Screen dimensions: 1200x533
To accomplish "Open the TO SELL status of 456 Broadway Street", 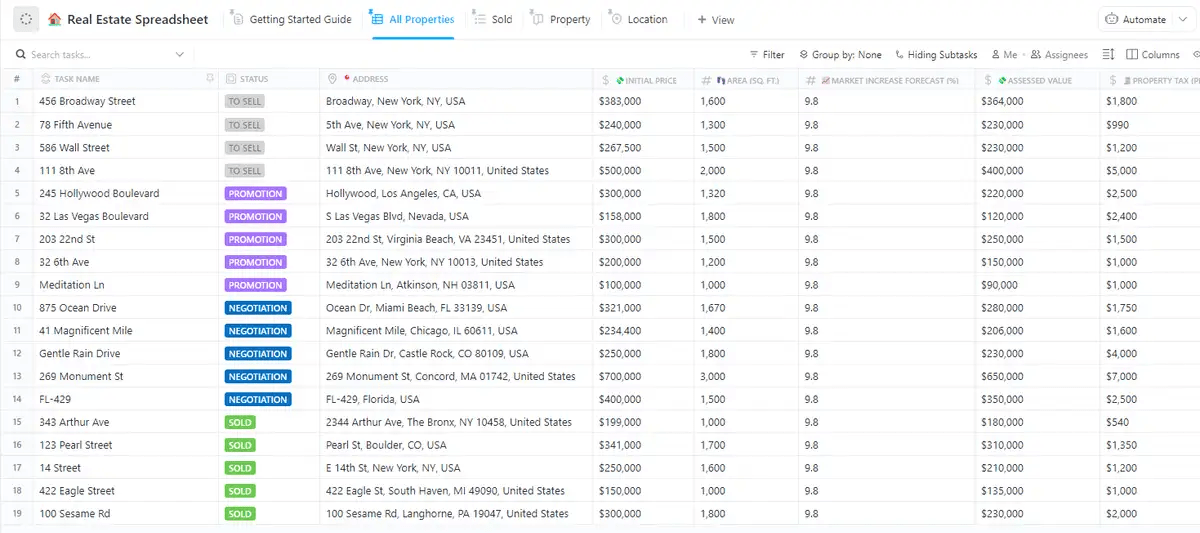I will click(x=244, y=102).
